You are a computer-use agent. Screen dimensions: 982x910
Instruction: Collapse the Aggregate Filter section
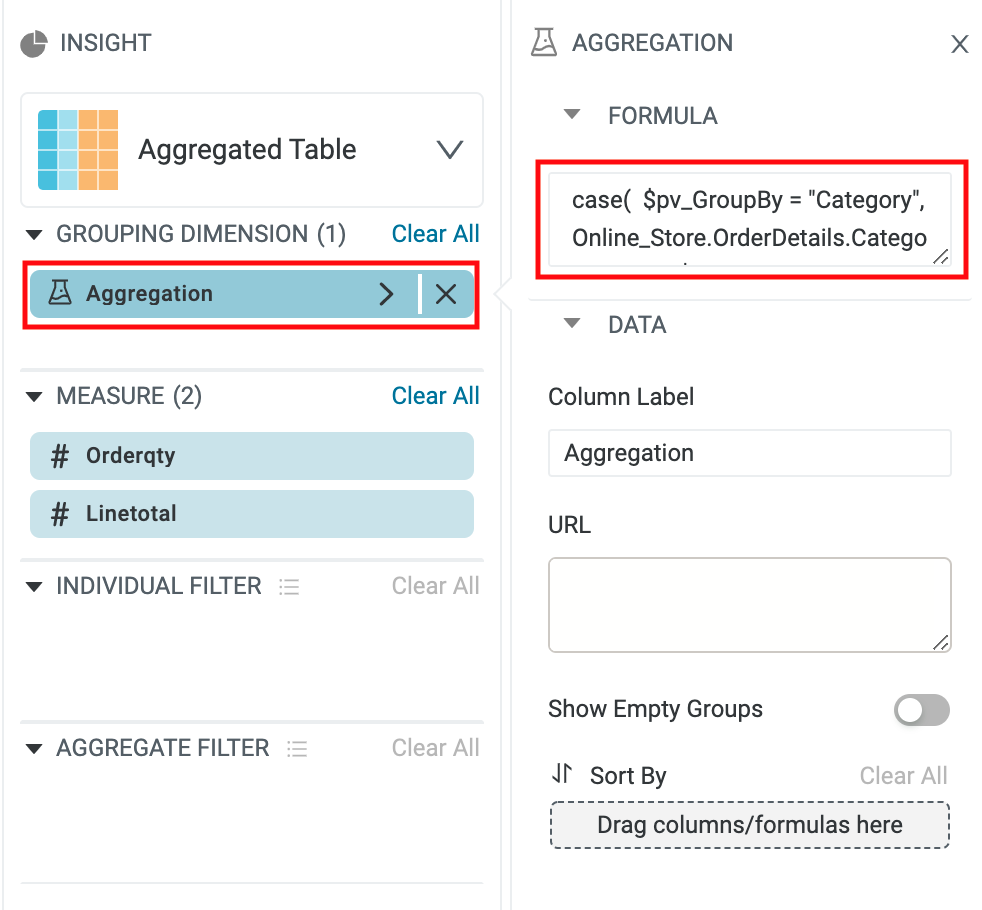tap(34, 749)
